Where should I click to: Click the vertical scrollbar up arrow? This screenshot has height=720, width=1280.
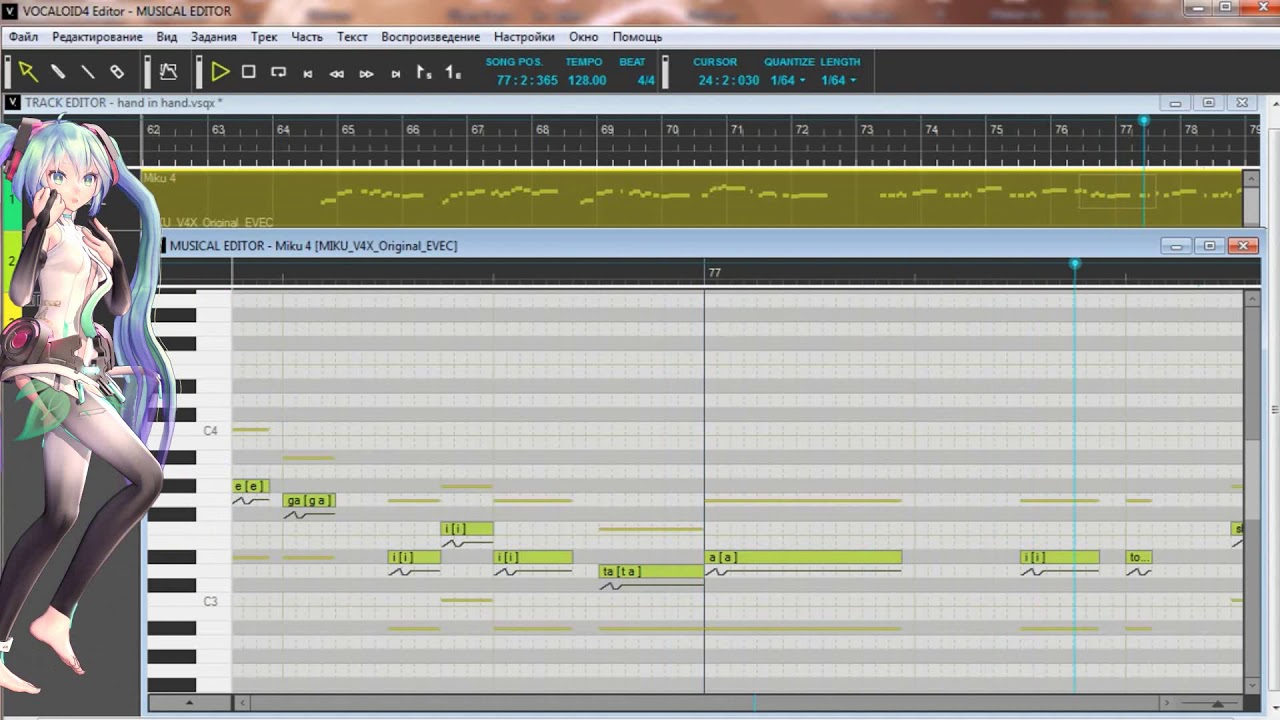click(1254, 297)
